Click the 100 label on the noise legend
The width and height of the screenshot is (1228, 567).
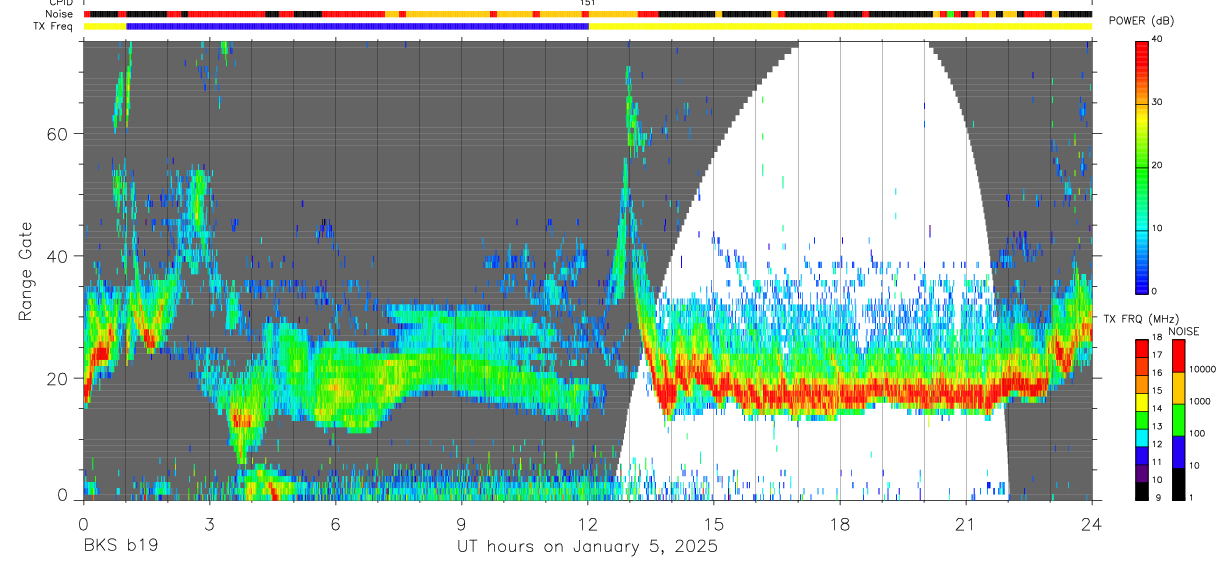point(1198,433)
